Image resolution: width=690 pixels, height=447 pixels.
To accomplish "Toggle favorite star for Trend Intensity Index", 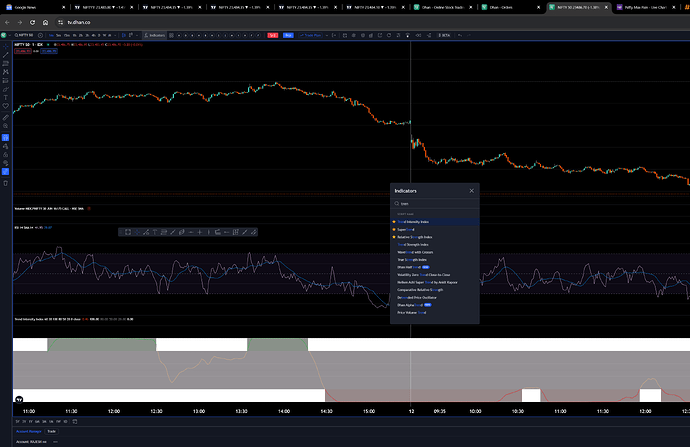I will 394,222.
